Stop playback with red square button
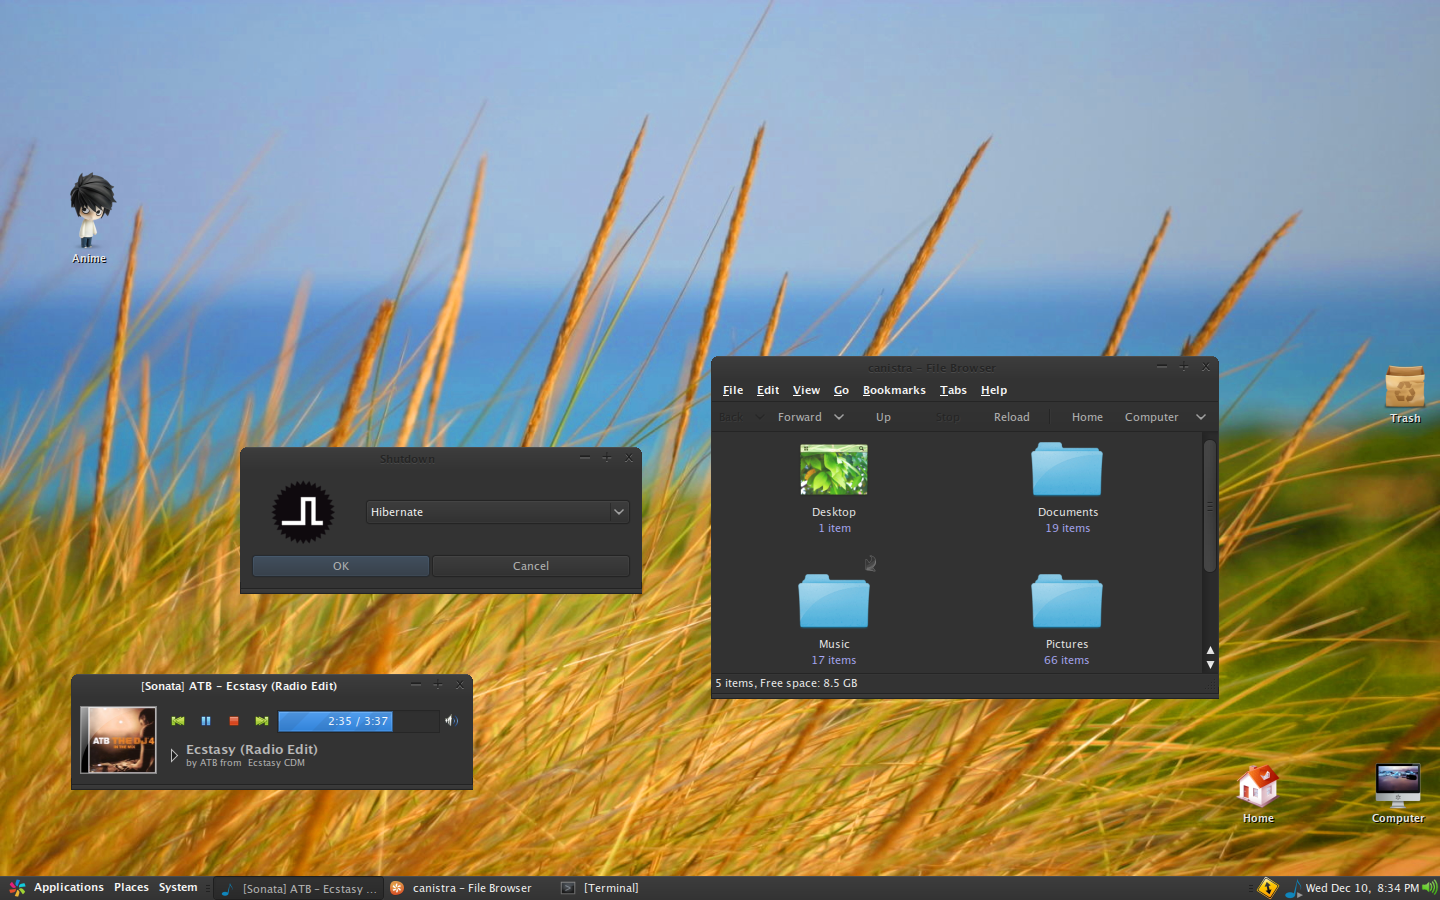Viewport: 1440px width, 900px height. (234, 721)
